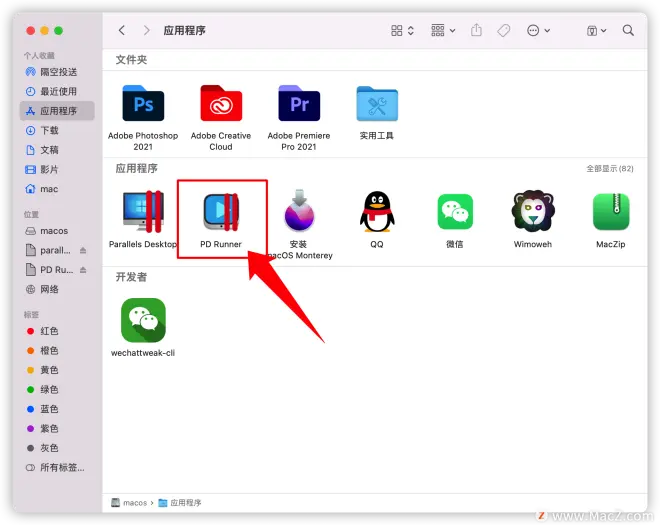Click the 文件夹 section header
Screen dimensions: 660x525
click(131, 60)
